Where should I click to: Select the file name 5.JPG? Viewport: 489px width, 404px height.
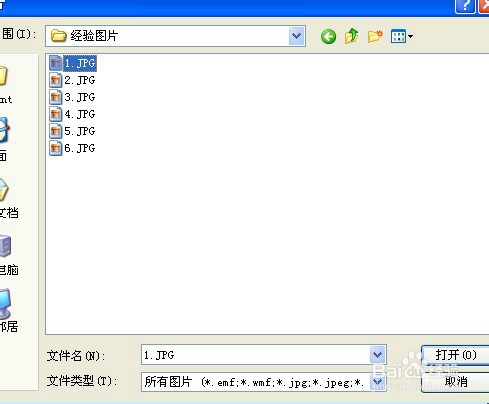[80, 131]
